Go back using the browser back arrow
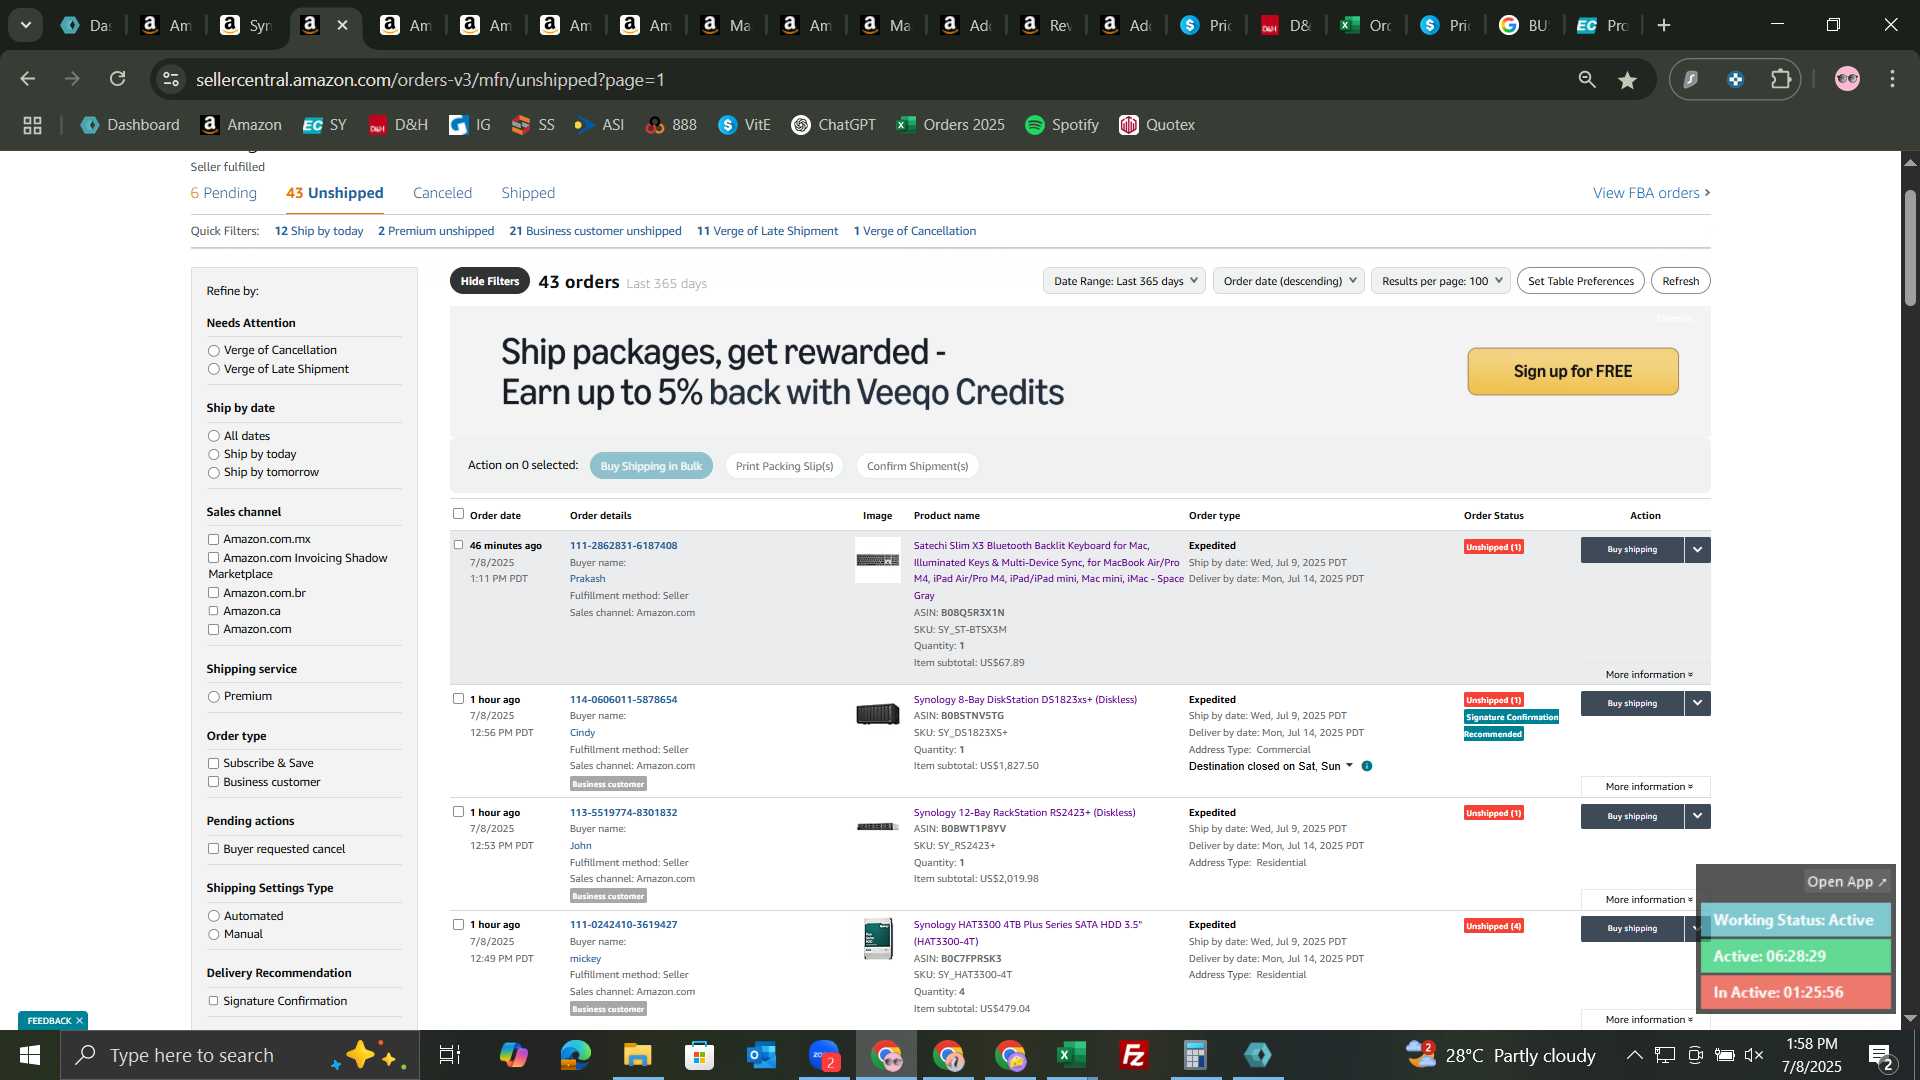This screenshot has height=1080, width=1920. [x=28, y=79]
